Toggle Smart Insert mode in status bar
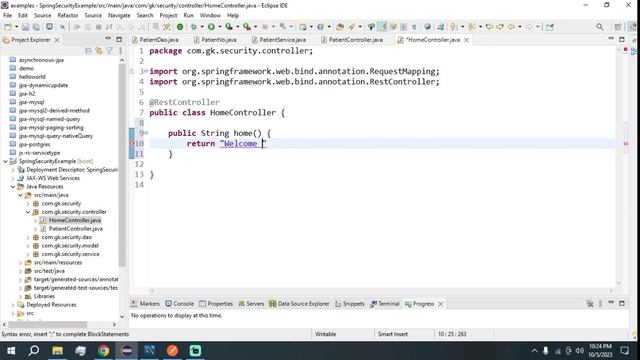Viewport: 640px width, 360px height. coord(393,334)
